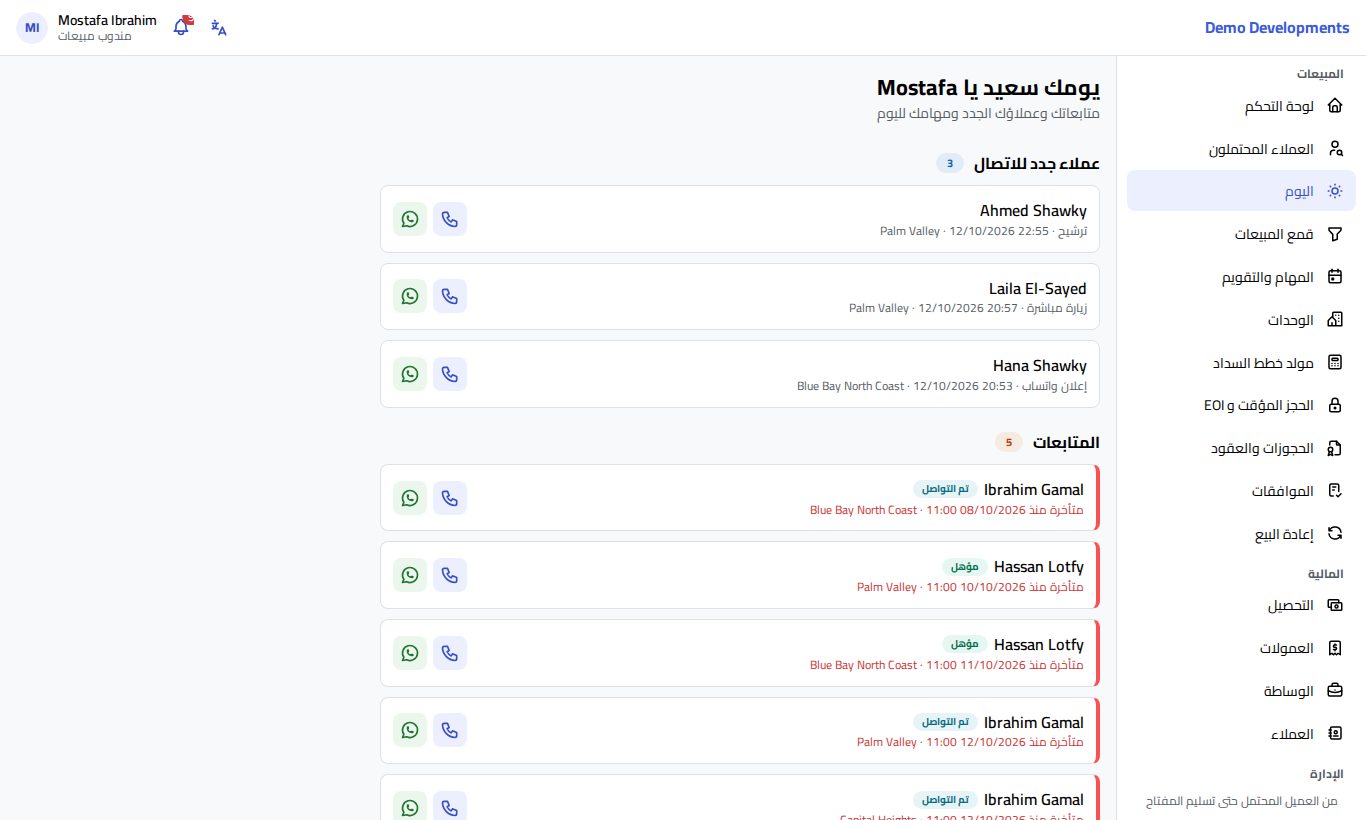Click the Demo Developments logo link
The width and height of the screenshot is (1366, 820).
click(x=1277, y=28)
